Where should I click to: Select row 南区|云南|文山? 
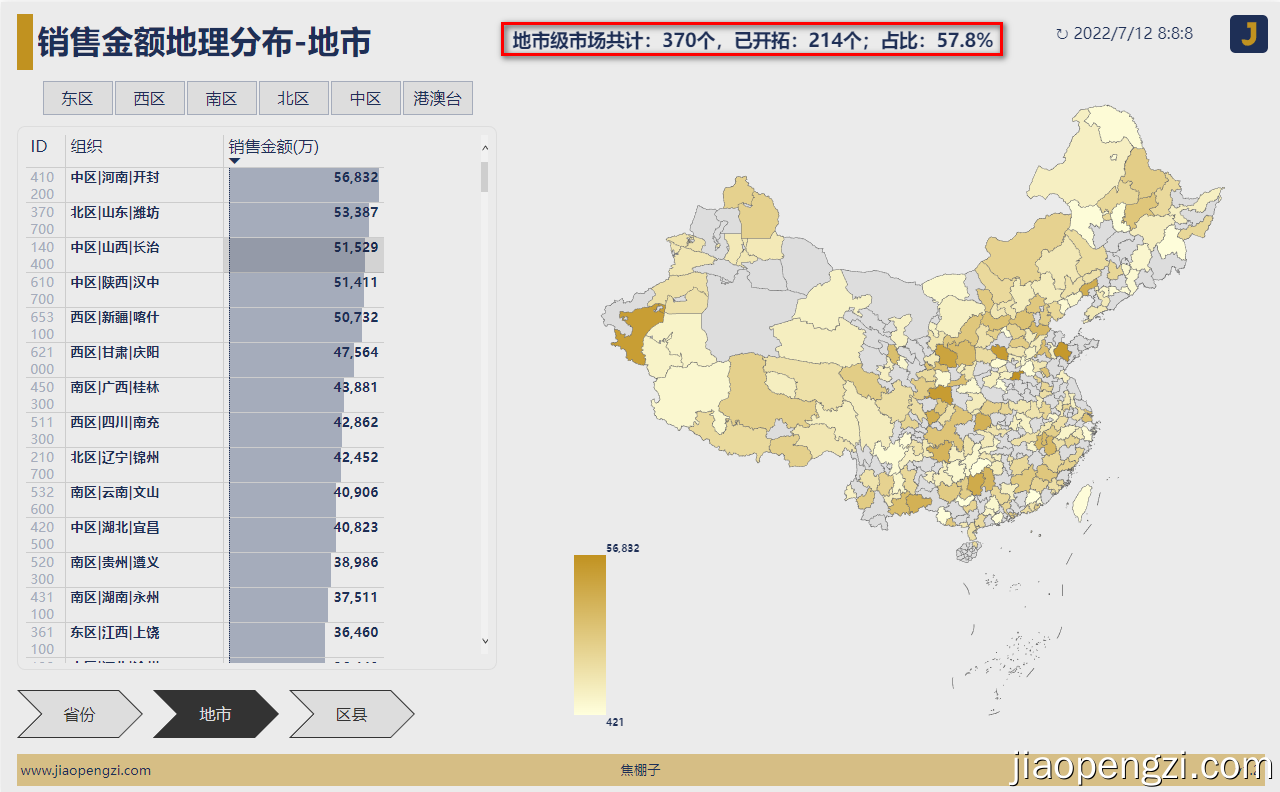(205, 500)
